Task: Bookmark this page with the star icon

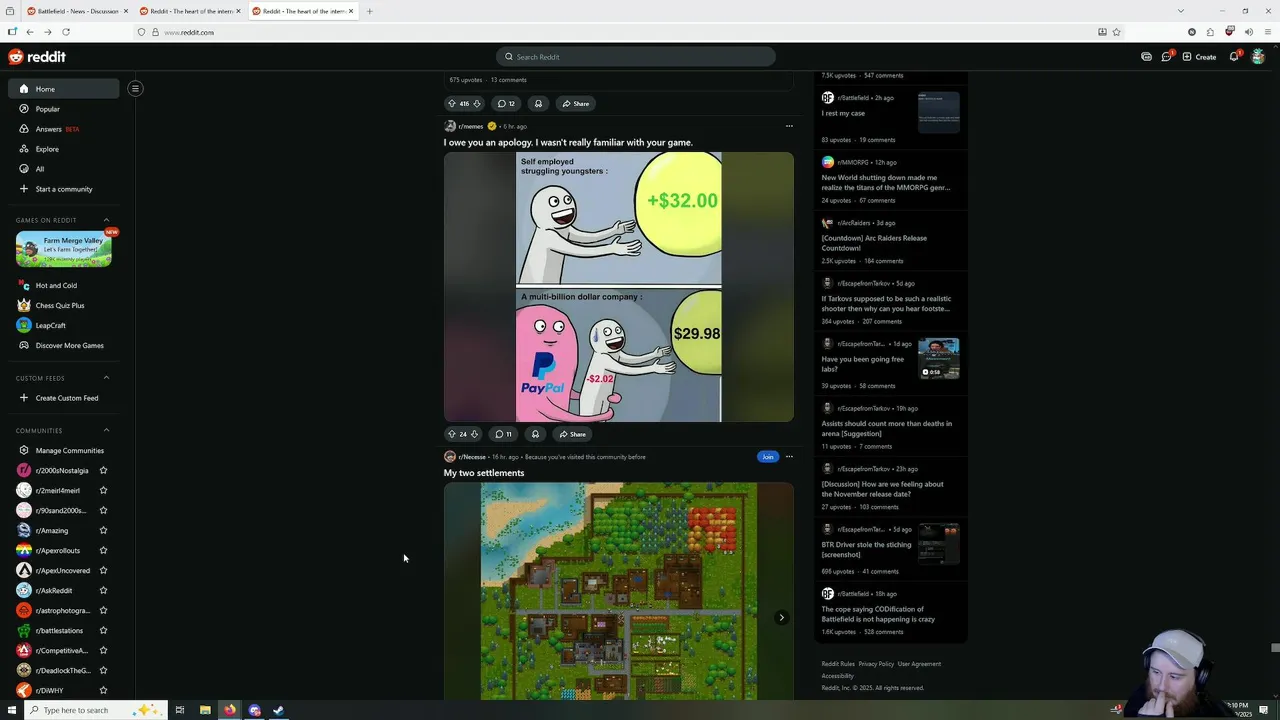Action: click(1116, 32)
